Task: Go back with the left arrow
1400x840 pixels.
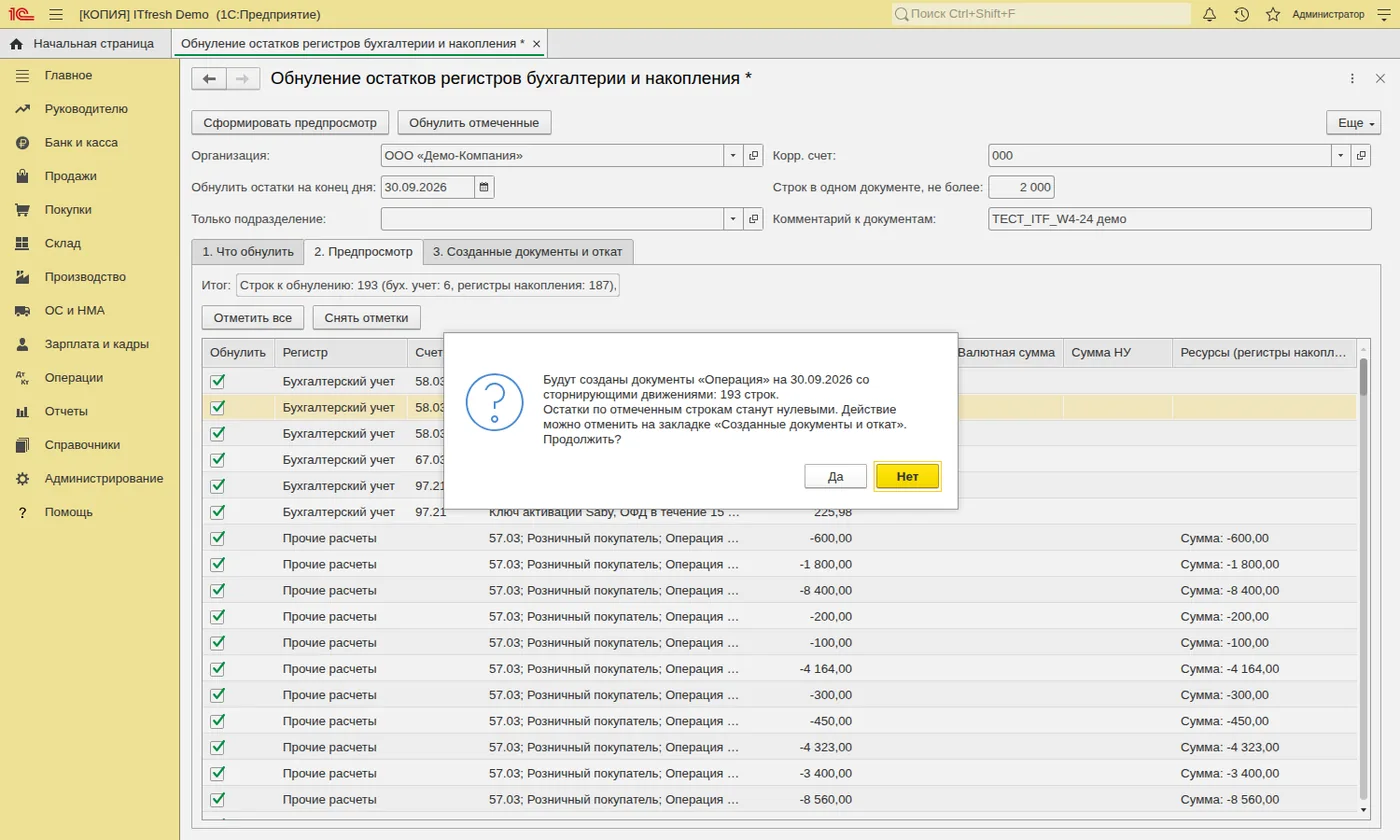Action: 209,79
